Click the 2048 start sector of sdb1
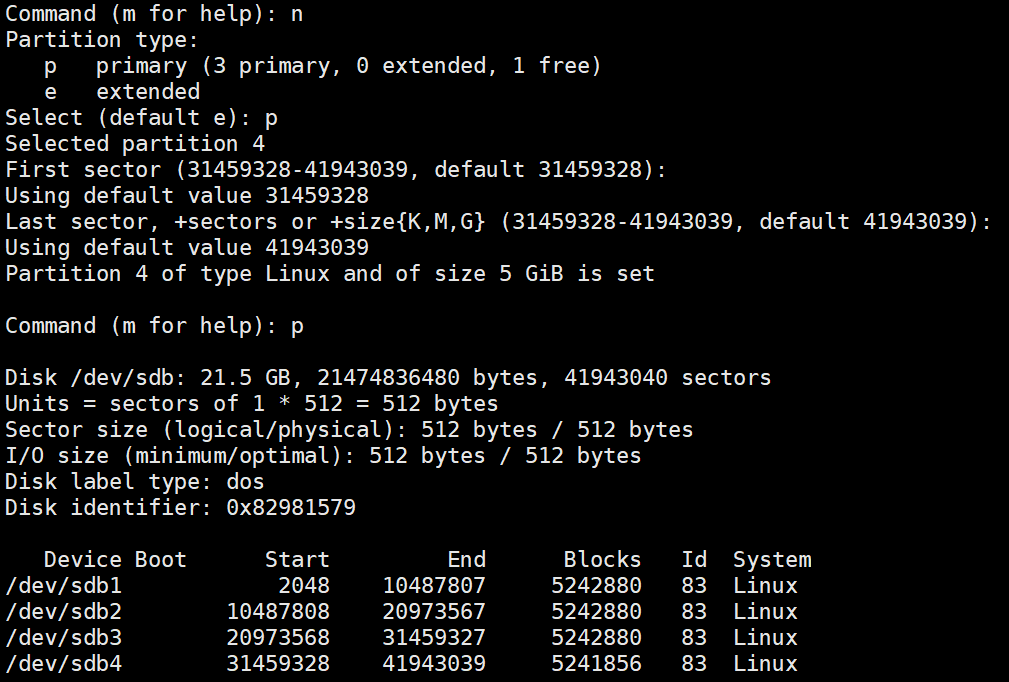This screenshot has width=1009, height=682. (303, 586)
